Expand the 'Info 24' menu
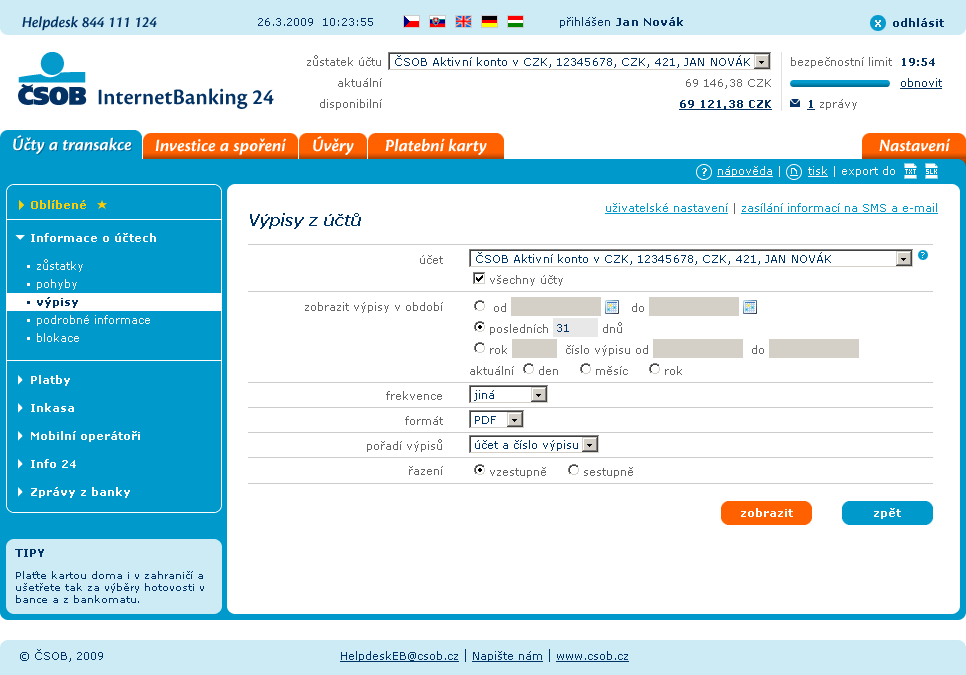This screenshot has width=966, height=675. (47, 464)
